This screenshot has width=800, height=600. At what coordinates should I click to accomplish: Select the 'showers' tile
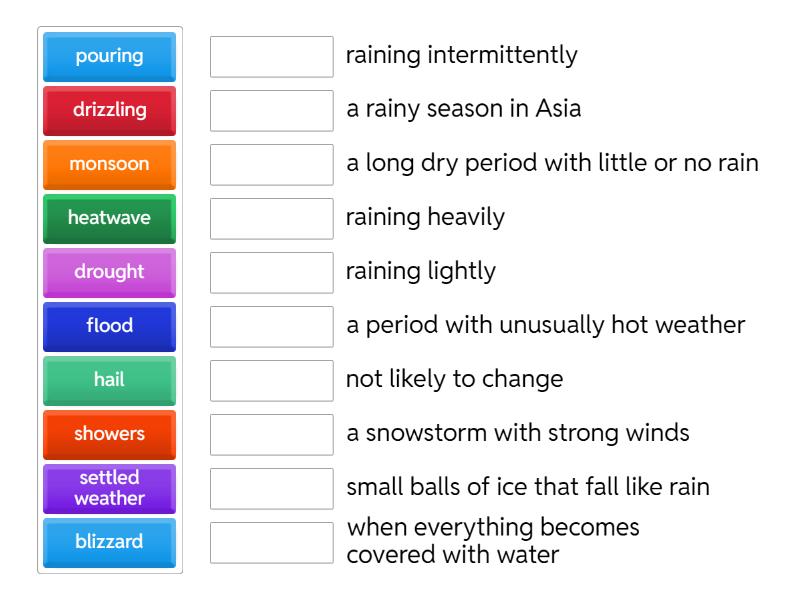(109, 435)
